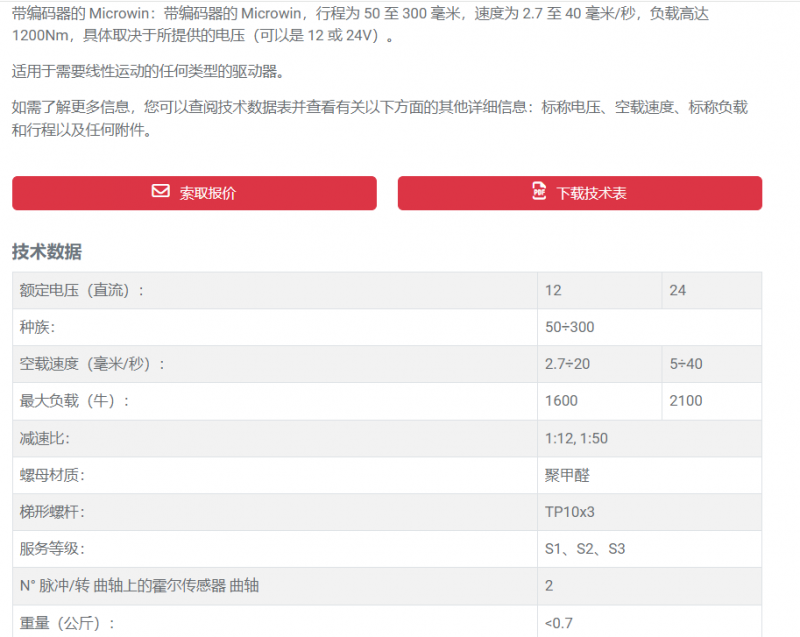Click the paragraph starting 带编码器的 Microwin

360,24
